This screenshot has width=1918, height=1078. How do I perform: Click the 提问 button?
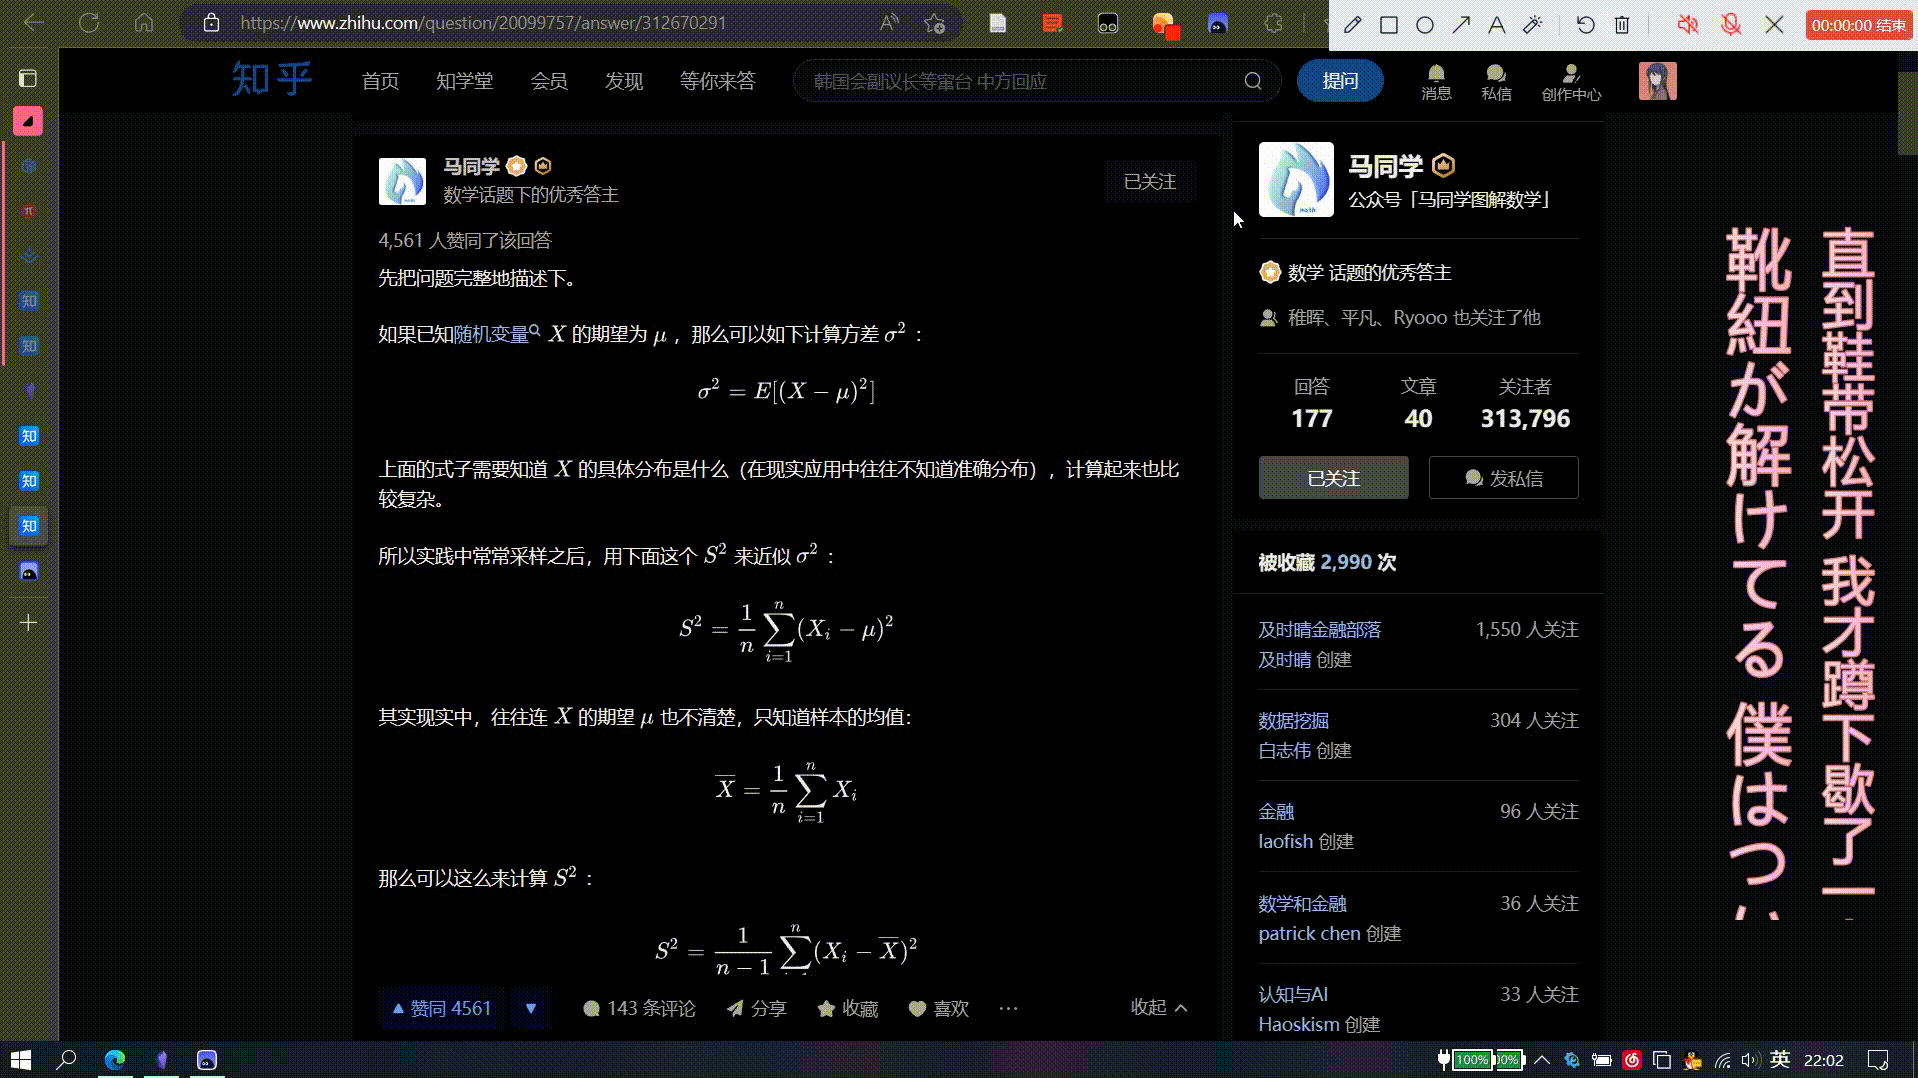(x=1340, y=81)
